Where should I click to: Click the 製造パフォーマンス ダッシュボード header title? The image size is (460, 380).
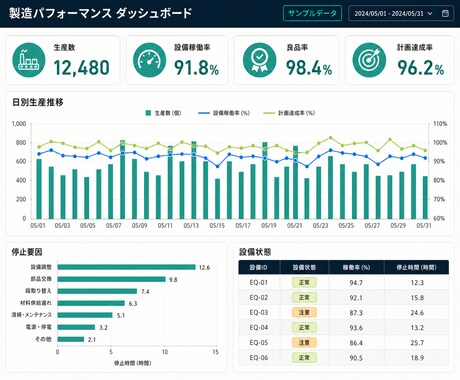coord(101,13)
